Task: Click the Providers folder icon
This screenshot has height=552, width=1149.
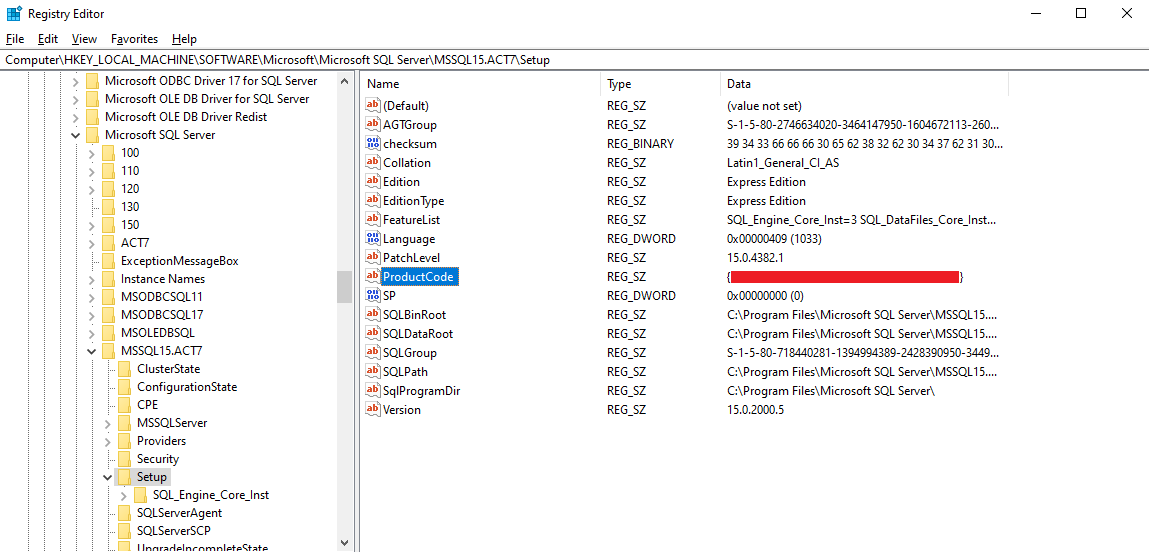Action: click(125, 441)
